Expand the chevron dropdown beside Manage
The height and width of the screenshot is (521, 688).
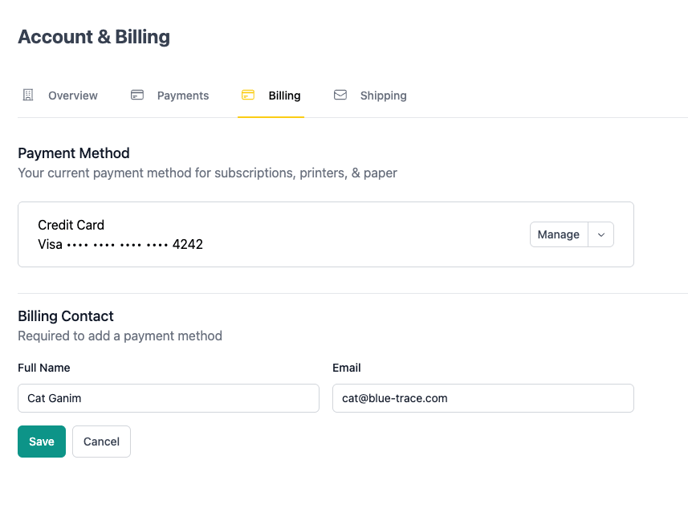click(x=601, y=235)
